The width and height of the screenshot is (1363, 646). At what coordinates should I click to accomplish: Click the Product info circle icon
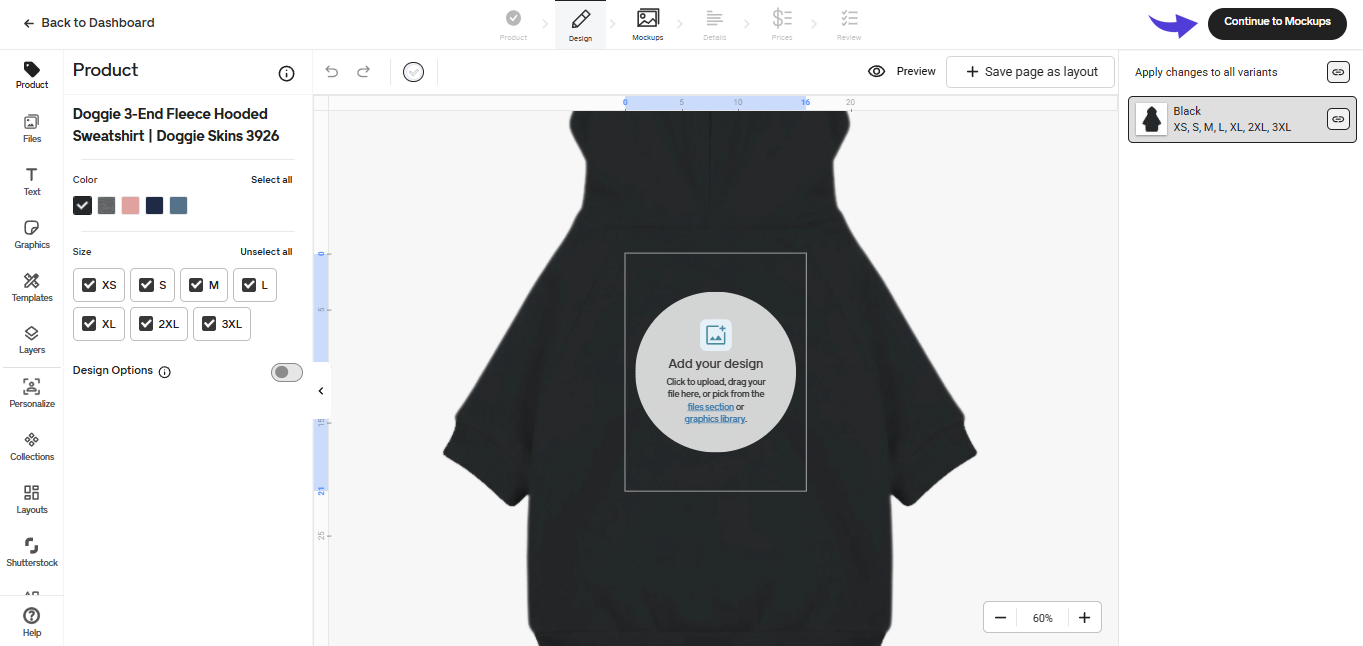pos(286,73)
